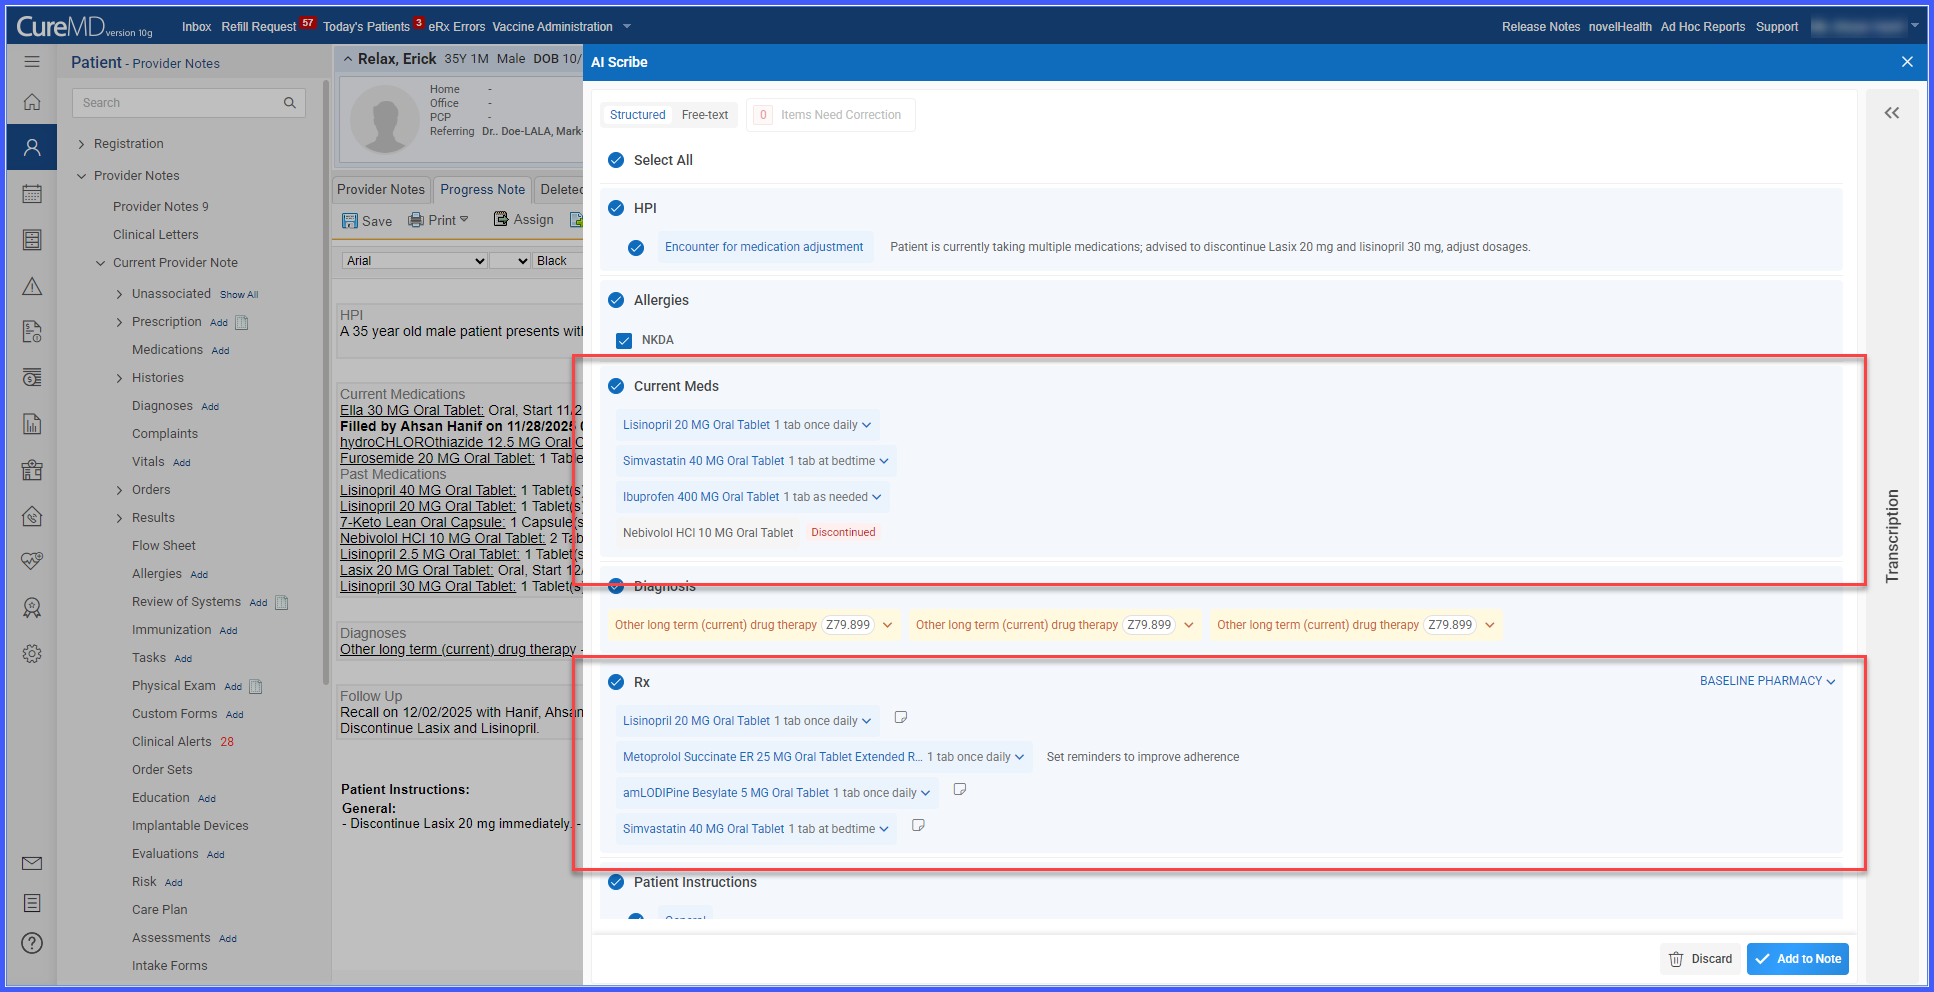Open the Black font color dropdown
Screen dimensions: 1934x992
[557, 261]
